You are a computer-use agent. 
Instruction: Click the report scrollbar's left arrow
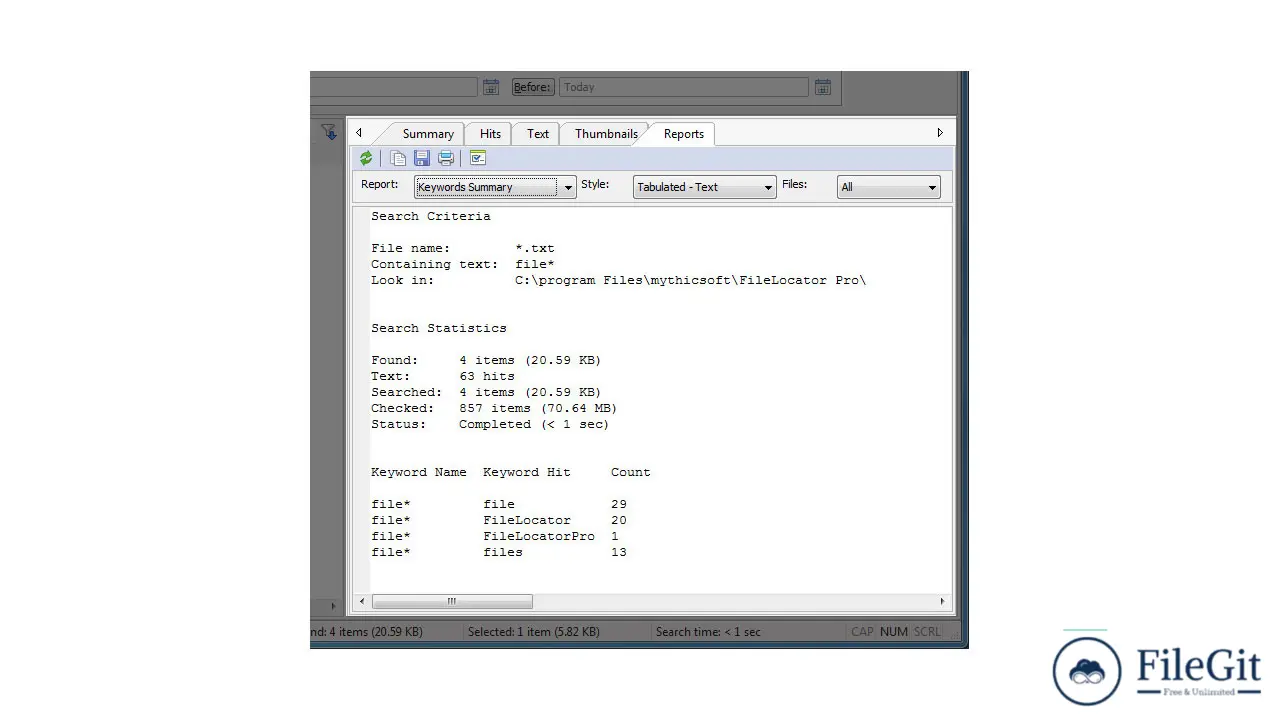[x=363, y=601]
